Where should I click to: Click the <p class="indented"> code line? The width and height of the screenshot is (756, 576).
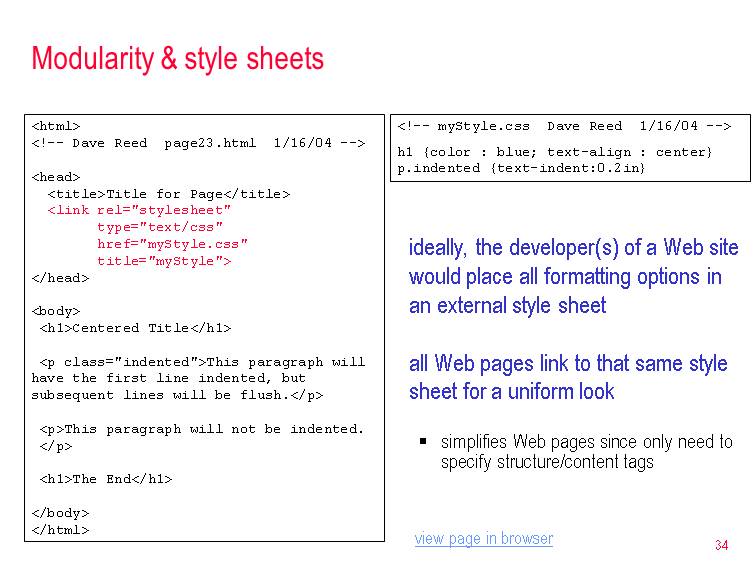click(x=202, y=362)
